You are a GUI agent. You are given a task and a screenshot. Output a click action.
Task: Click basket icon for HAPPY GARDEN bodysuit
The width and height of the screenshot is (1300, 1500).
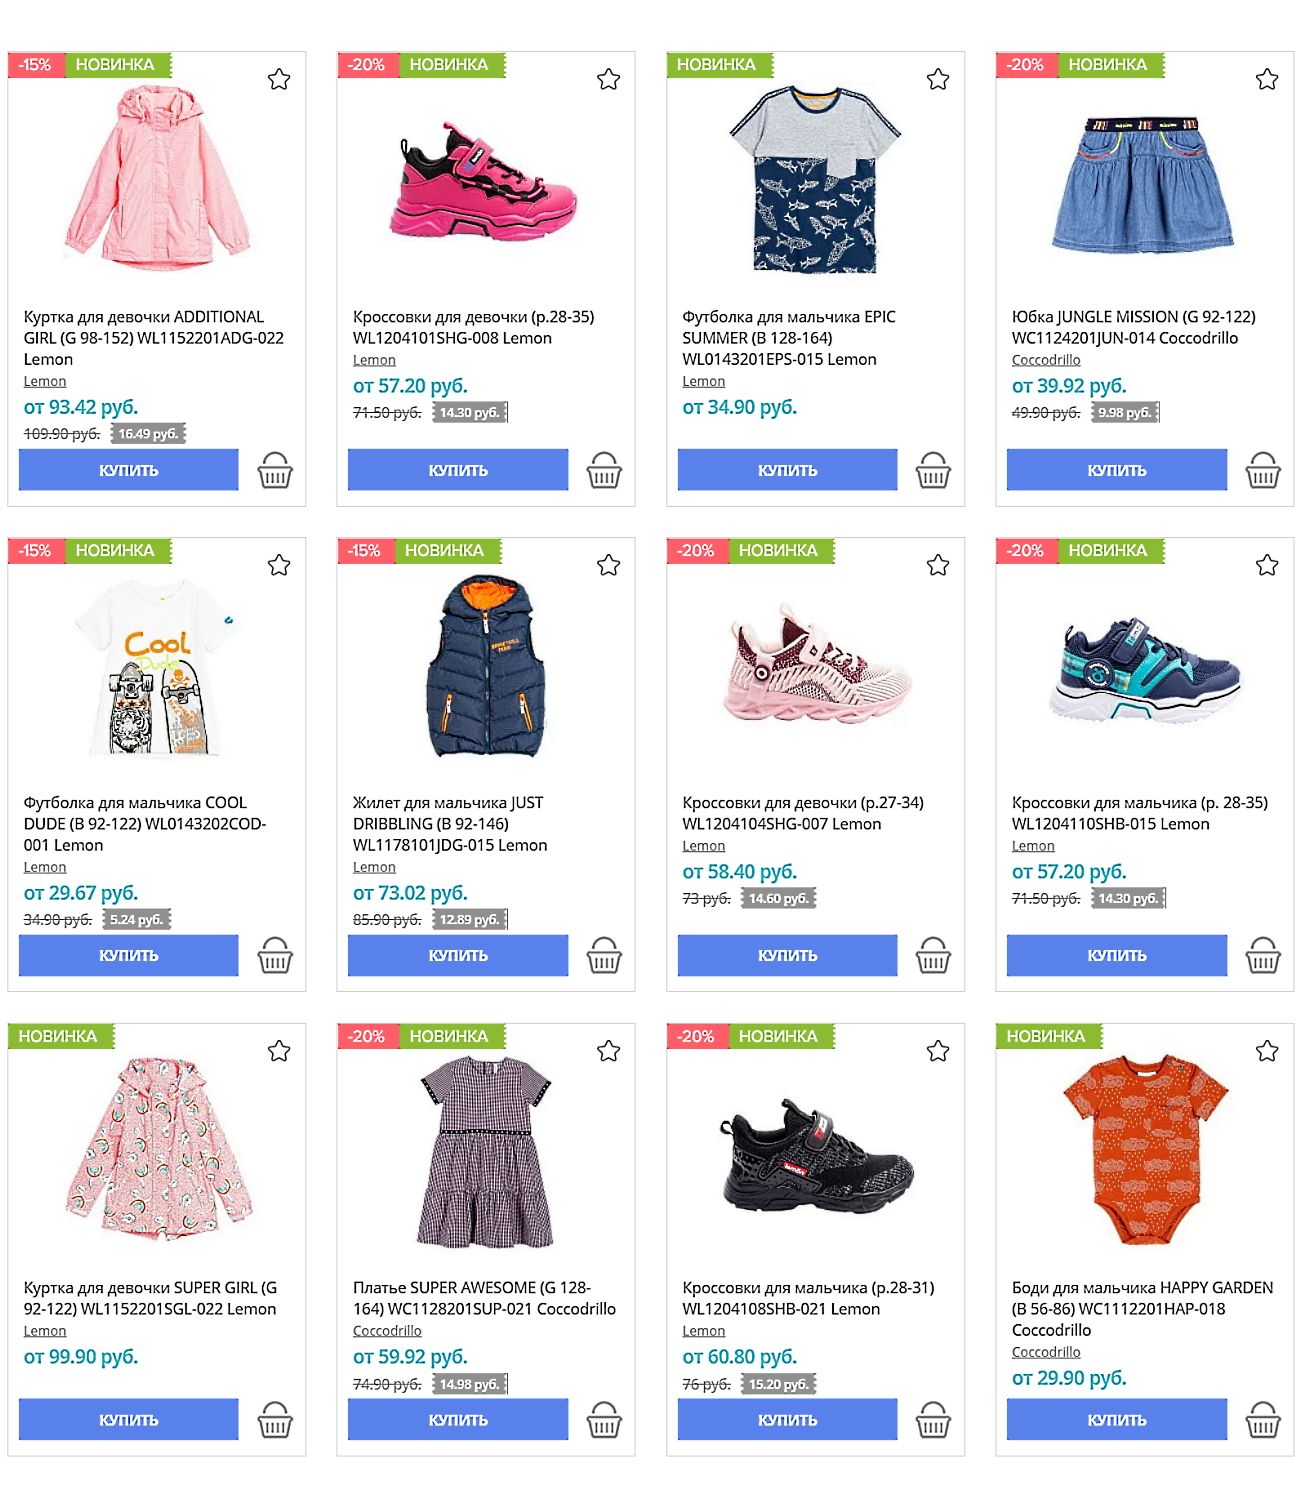[x=1263, y=1420]
